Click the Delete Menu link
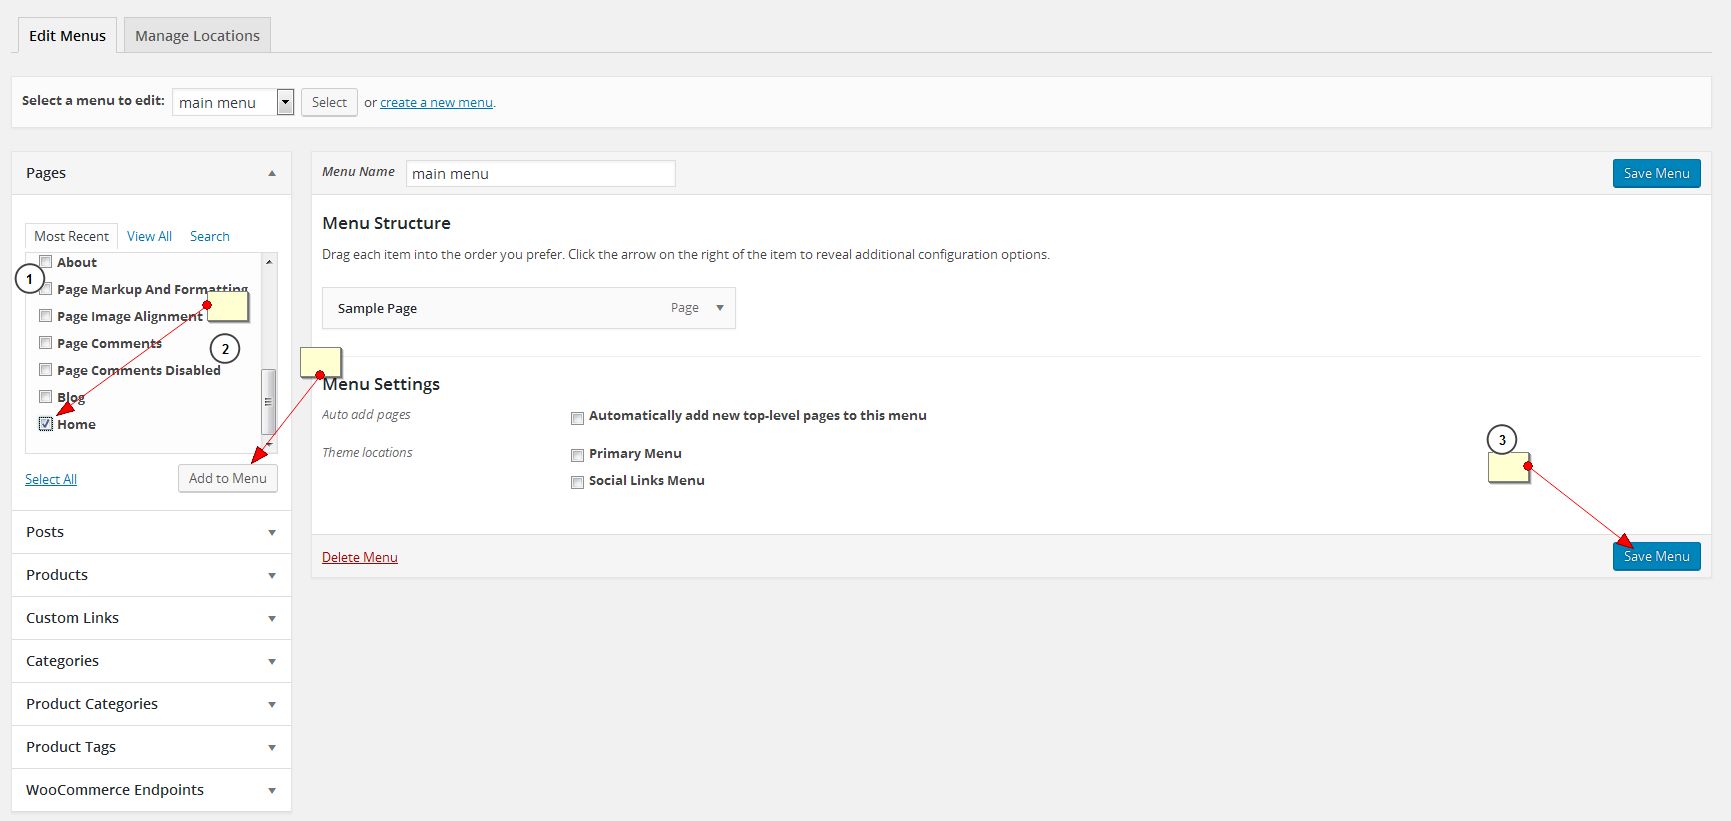 (x=360, y=557)
